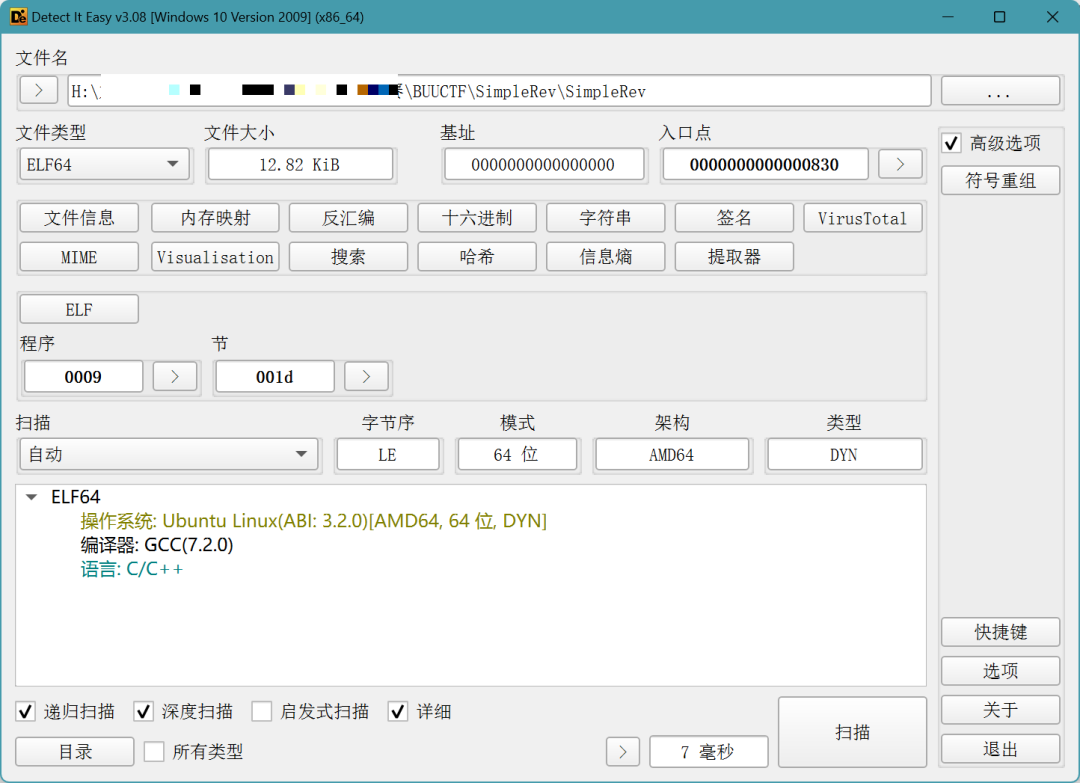Select the 编译器: GCC(7.2.0) result row

[x=157, y=545]
